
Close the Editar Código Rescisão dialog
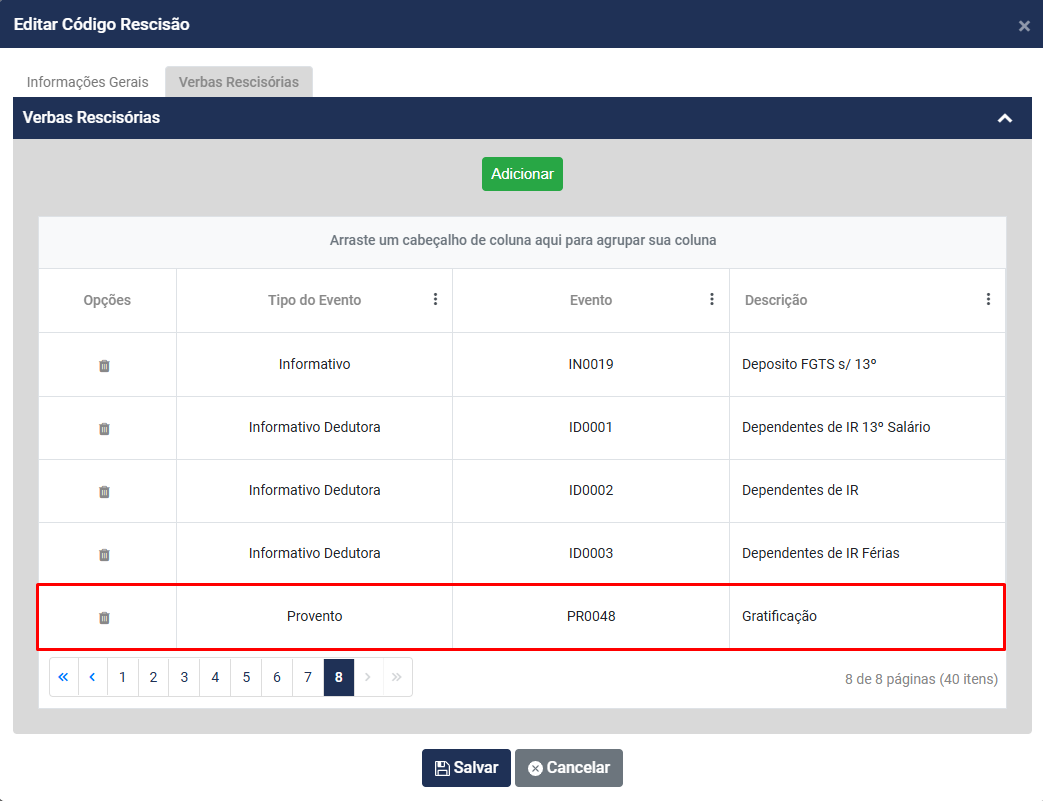click(x=1023, y=26)
